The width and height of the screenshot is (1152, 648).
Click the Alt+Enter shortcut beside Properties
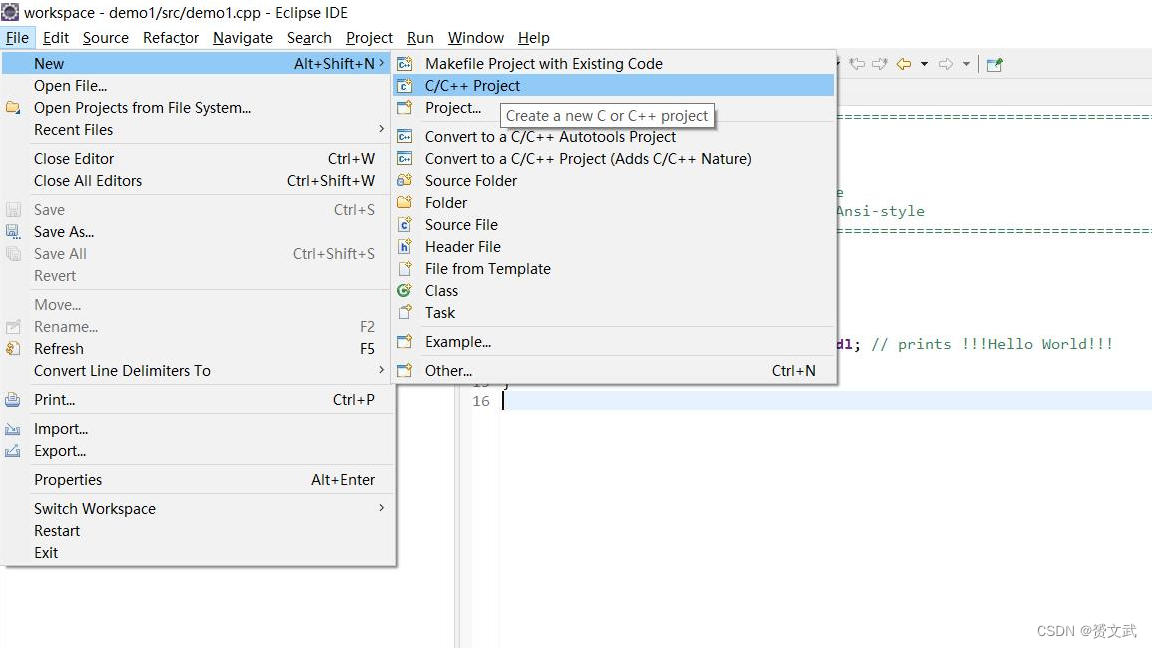pyautogui.click(x=343, y=480)
